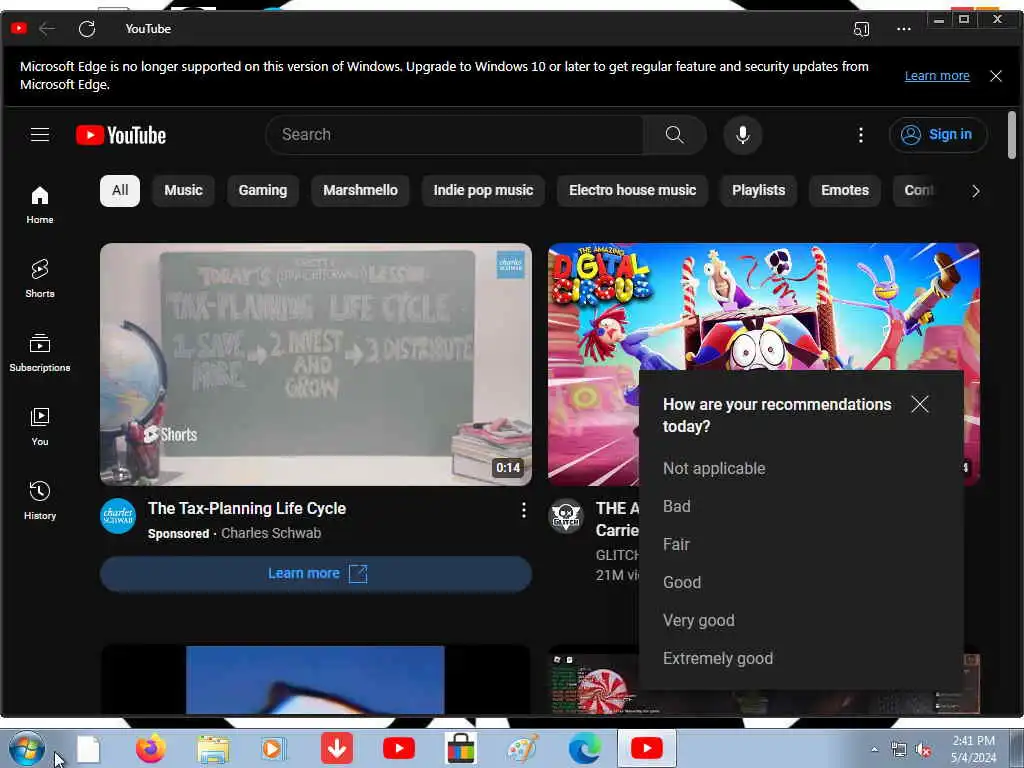Image resolution: width=1024 pixels, height=768 pixels.
Task: Open Subscriptions in sidebar
Action: (40, 353)
